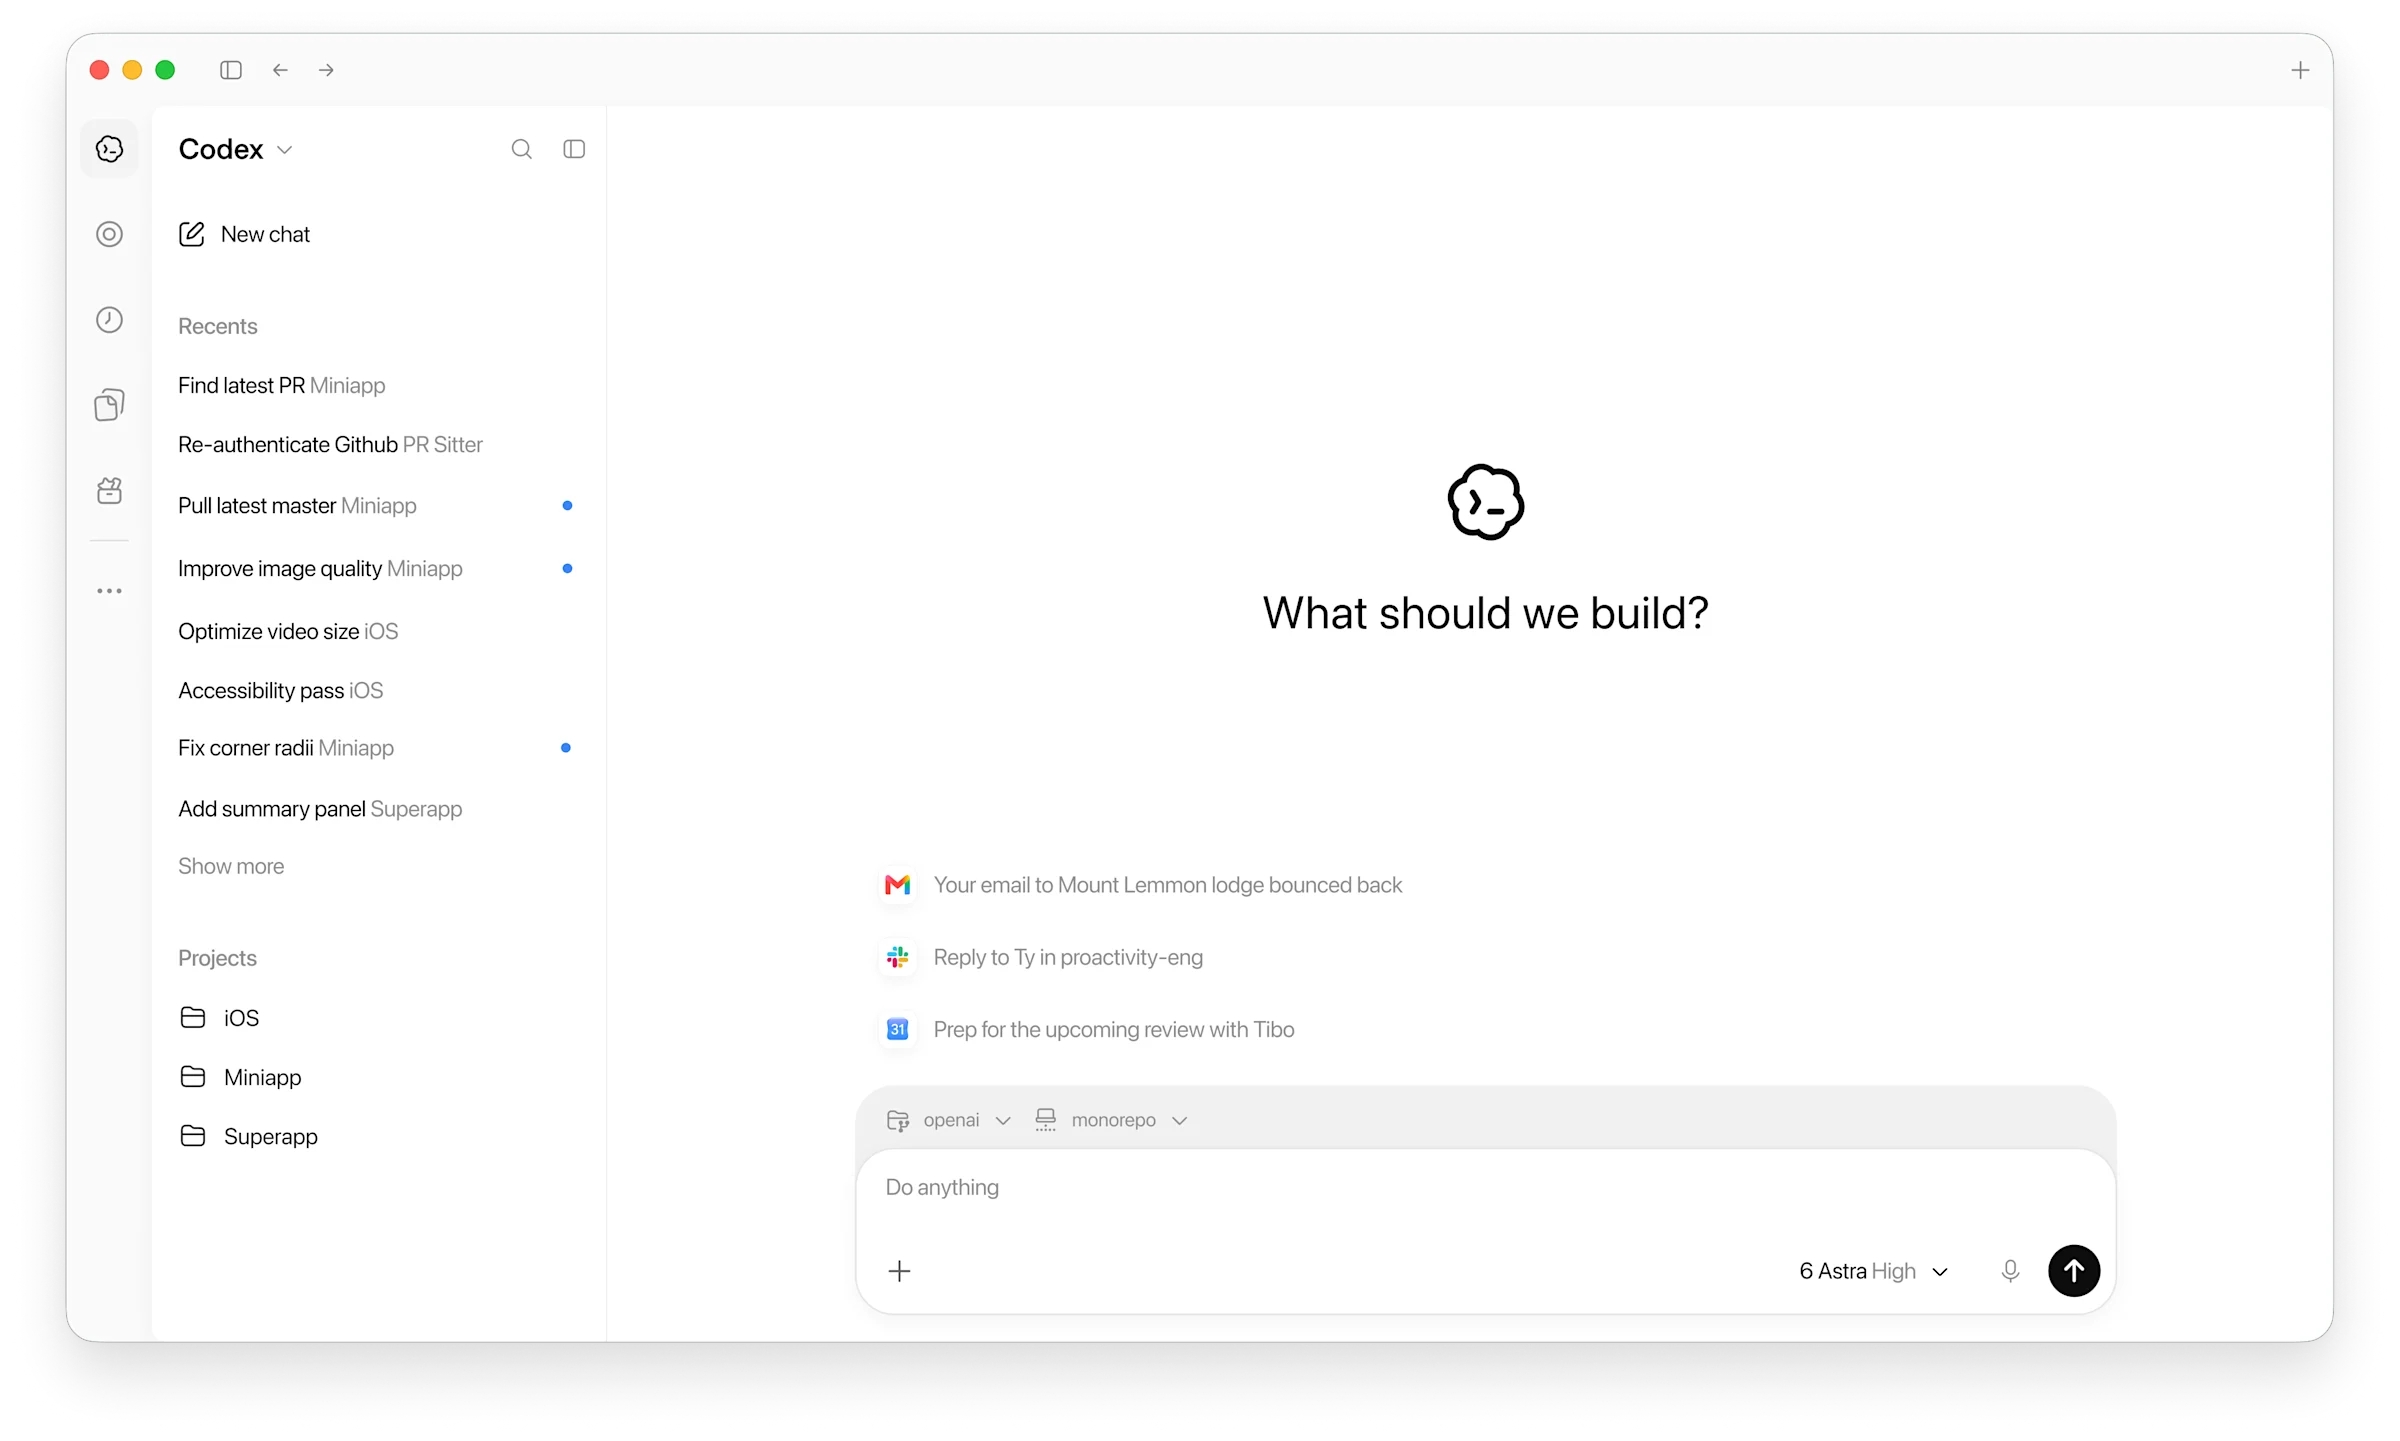
Task: Open the concentric circle icon in left rail
Action: click(x=109, y=234)
